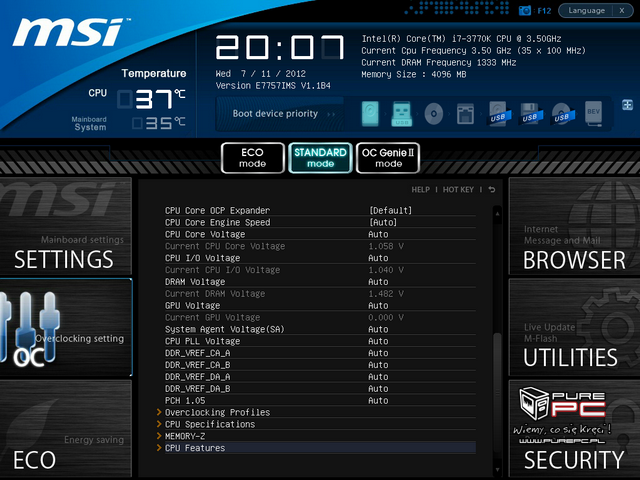Open the UTILITIES panel

point(574,327)
